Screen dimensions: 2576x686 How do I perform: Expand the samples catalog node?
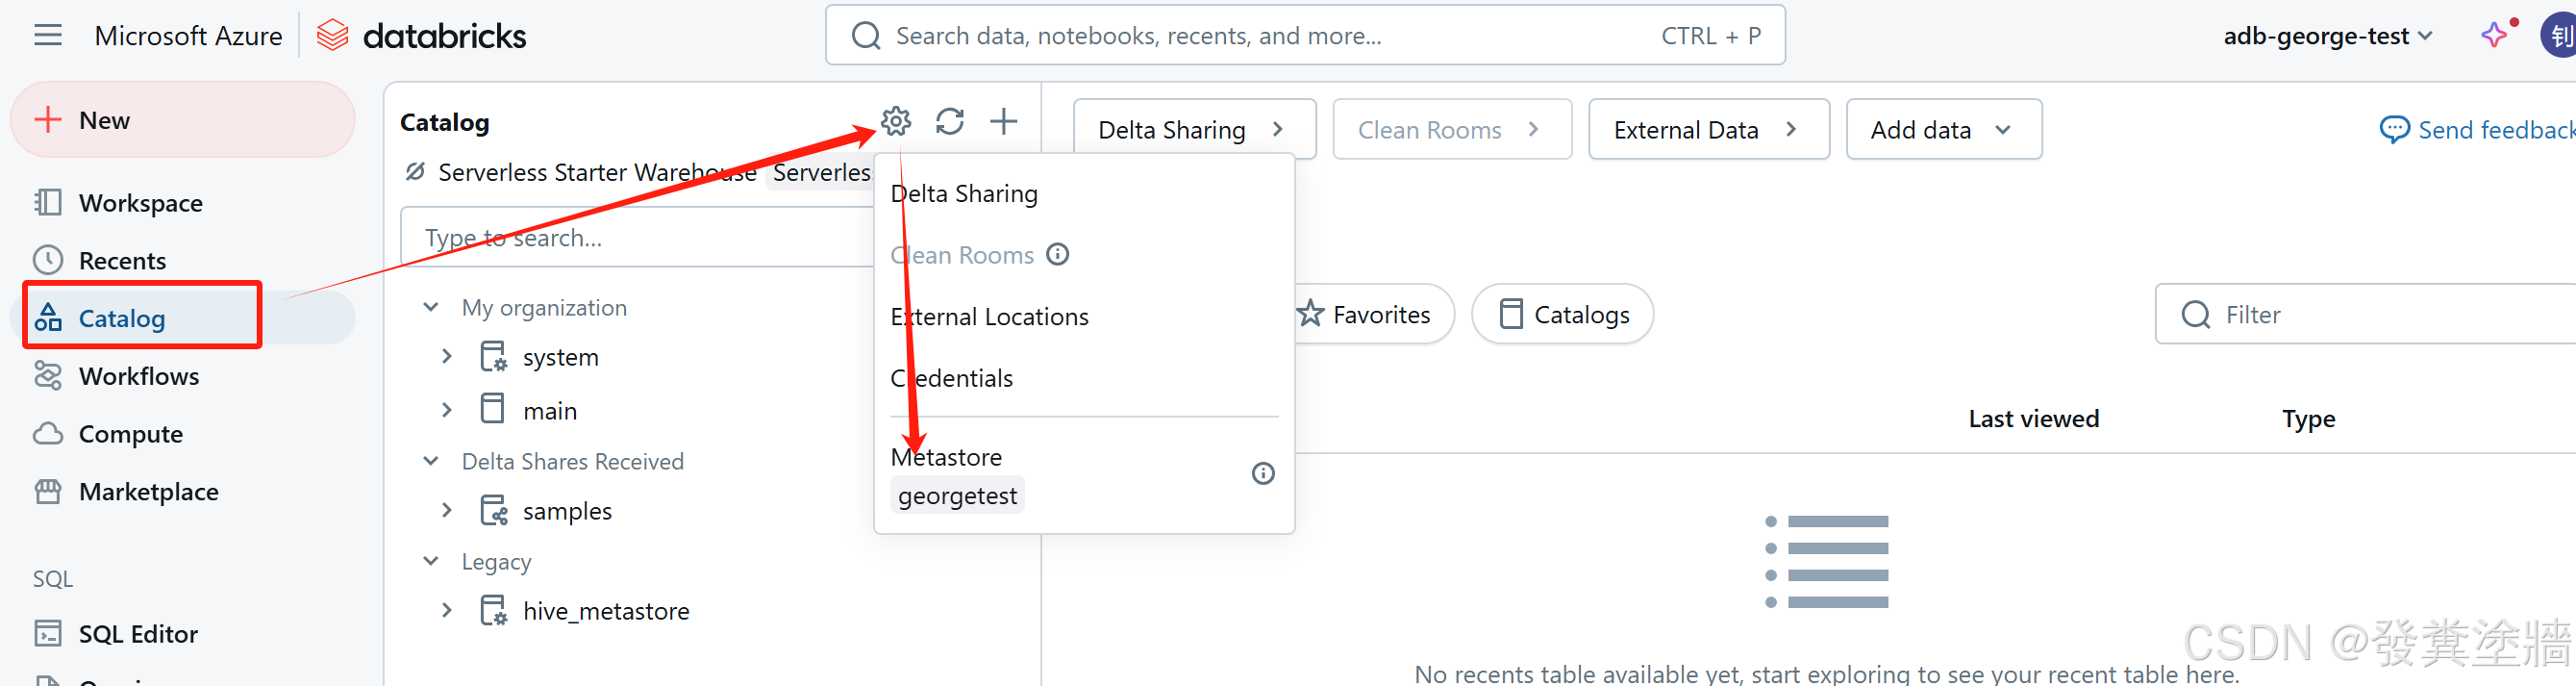tap(447, 510)
